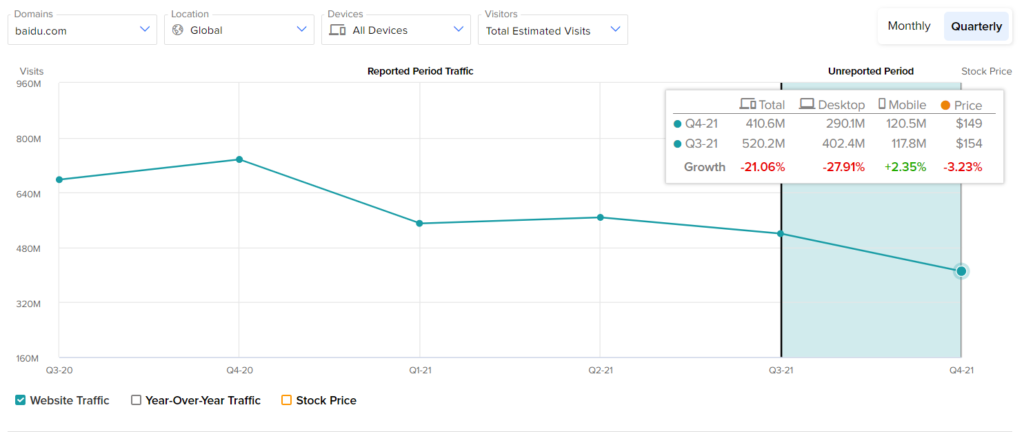Enable the Stock Price checkbox
Image resolution: width=1024 pixels, height=432 pixels.
[x=286, y=400]
